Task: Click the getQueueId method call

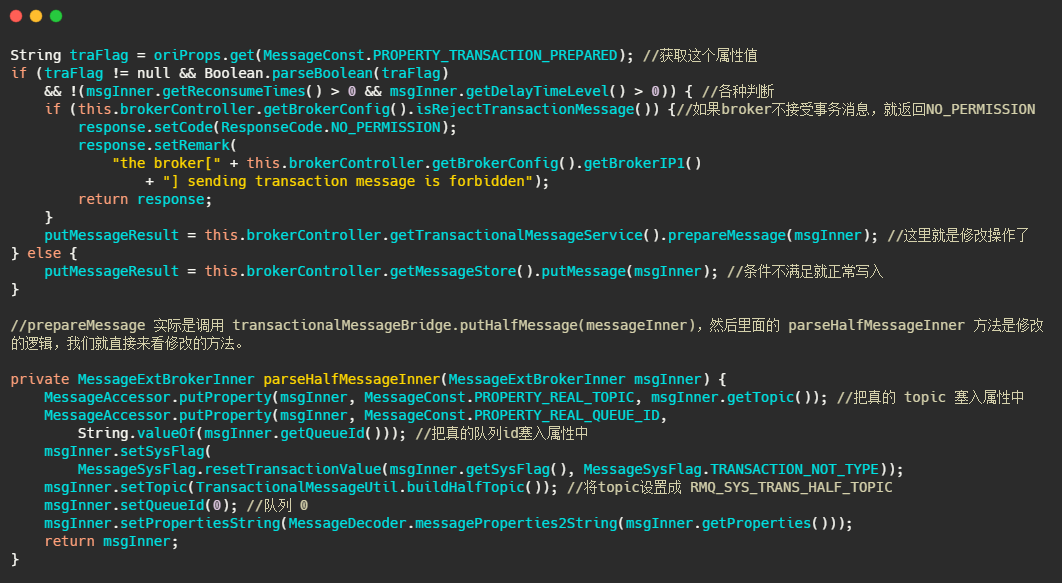Action: click(322, 433)
